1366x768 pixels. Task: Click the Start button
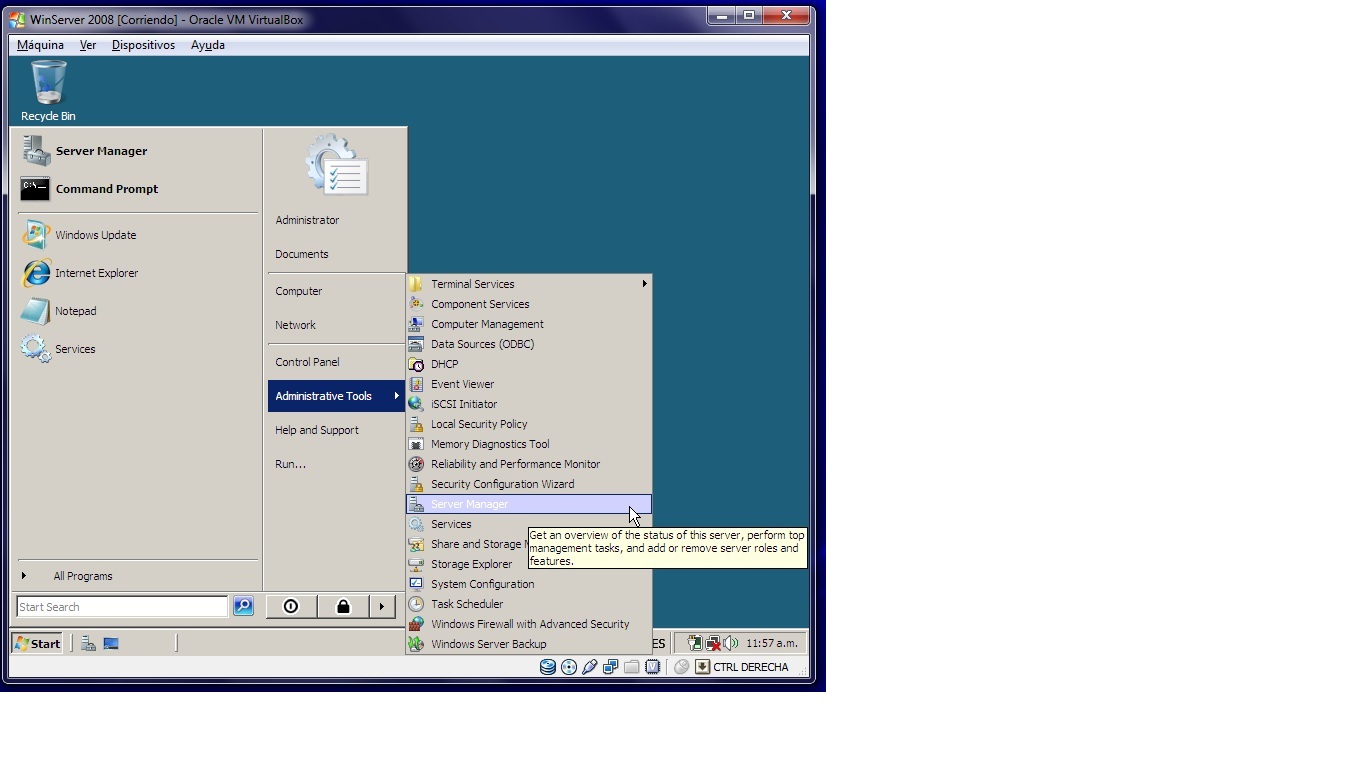click(x=37, y=643)
